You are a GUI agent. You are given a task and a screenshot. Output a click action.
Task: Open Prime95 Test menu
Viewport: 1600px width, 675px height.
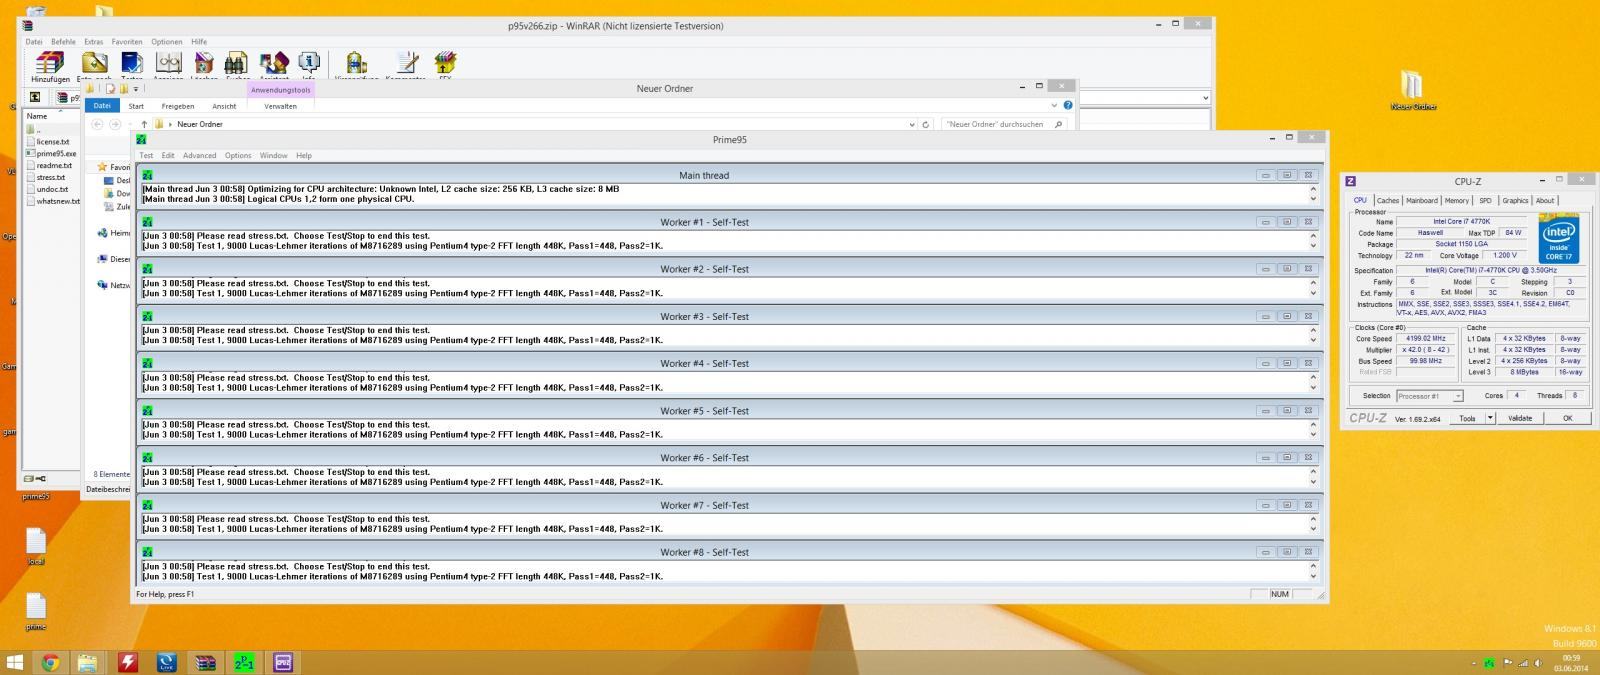coord(146,155)
